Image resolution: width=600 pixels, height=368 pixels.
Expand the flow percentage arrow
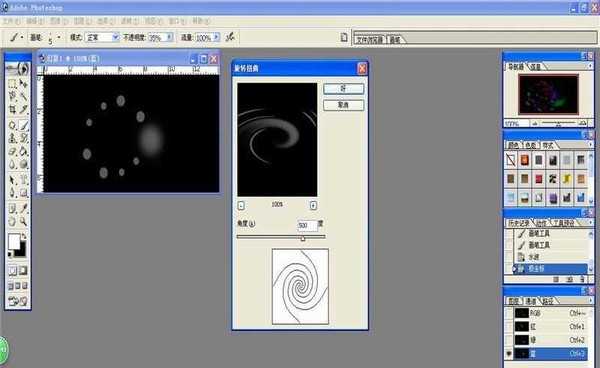click(217, 37)
